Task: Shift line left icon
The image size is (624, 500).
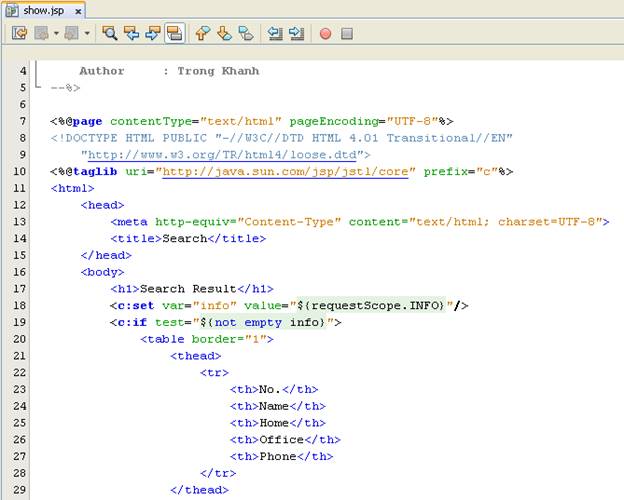Action: click(x=275, y=33)
